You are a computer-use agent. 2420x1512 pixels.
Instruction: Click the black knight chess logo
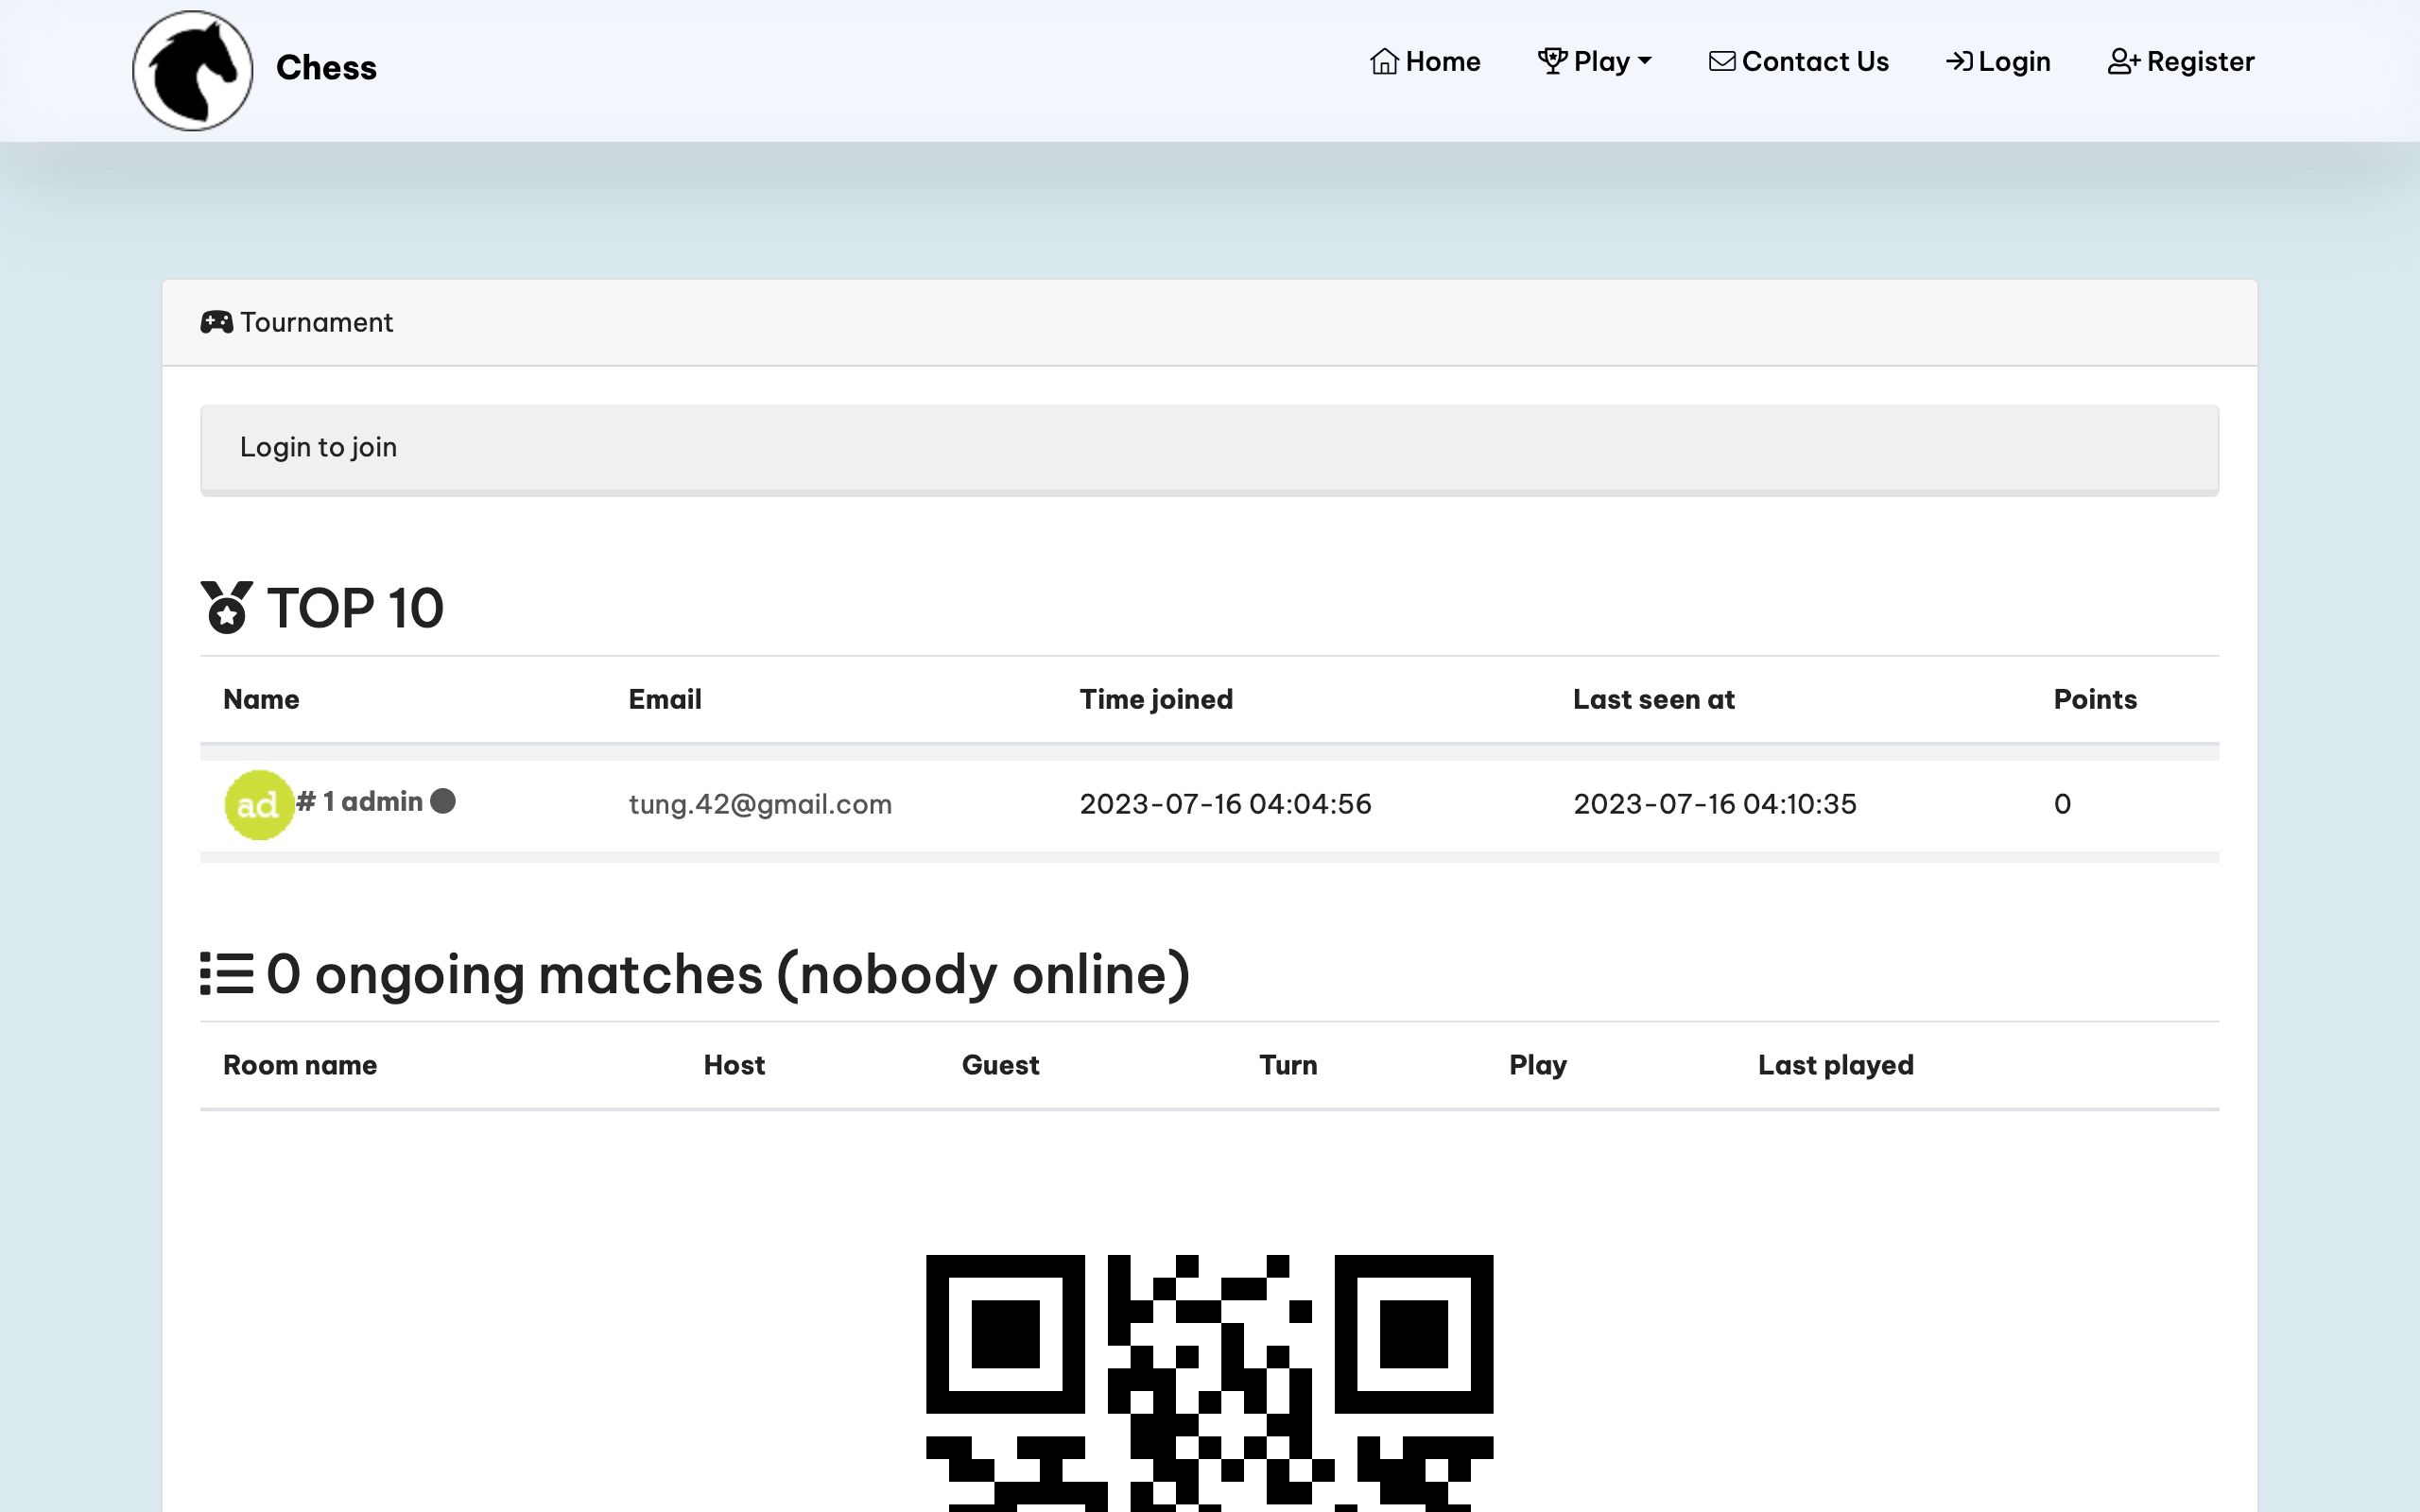(193, 71)
